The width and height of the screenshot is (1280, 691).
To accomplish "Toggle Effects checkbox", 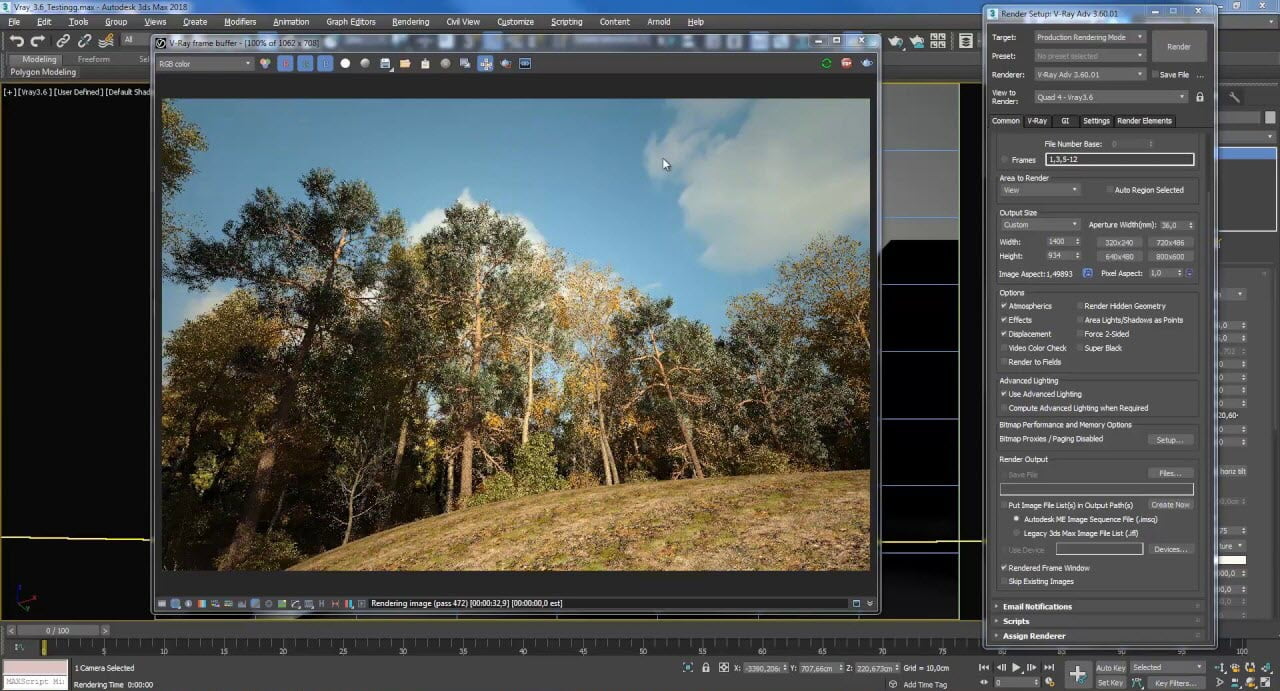I will pos(1004,320).
